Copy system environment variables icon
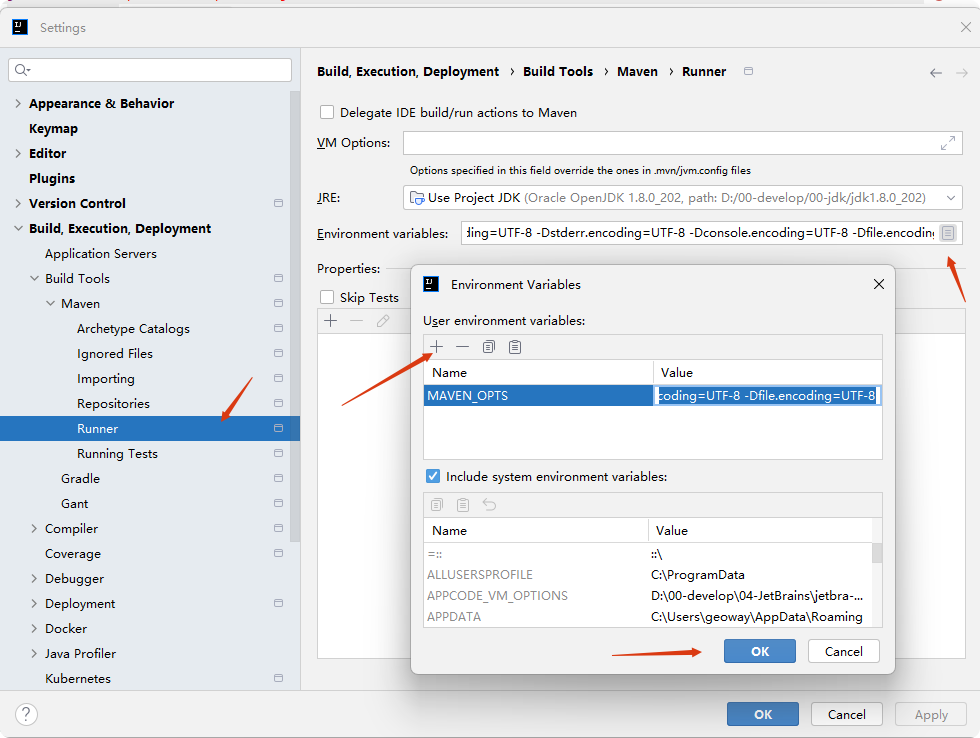980x738 pixels. point(437,504)
